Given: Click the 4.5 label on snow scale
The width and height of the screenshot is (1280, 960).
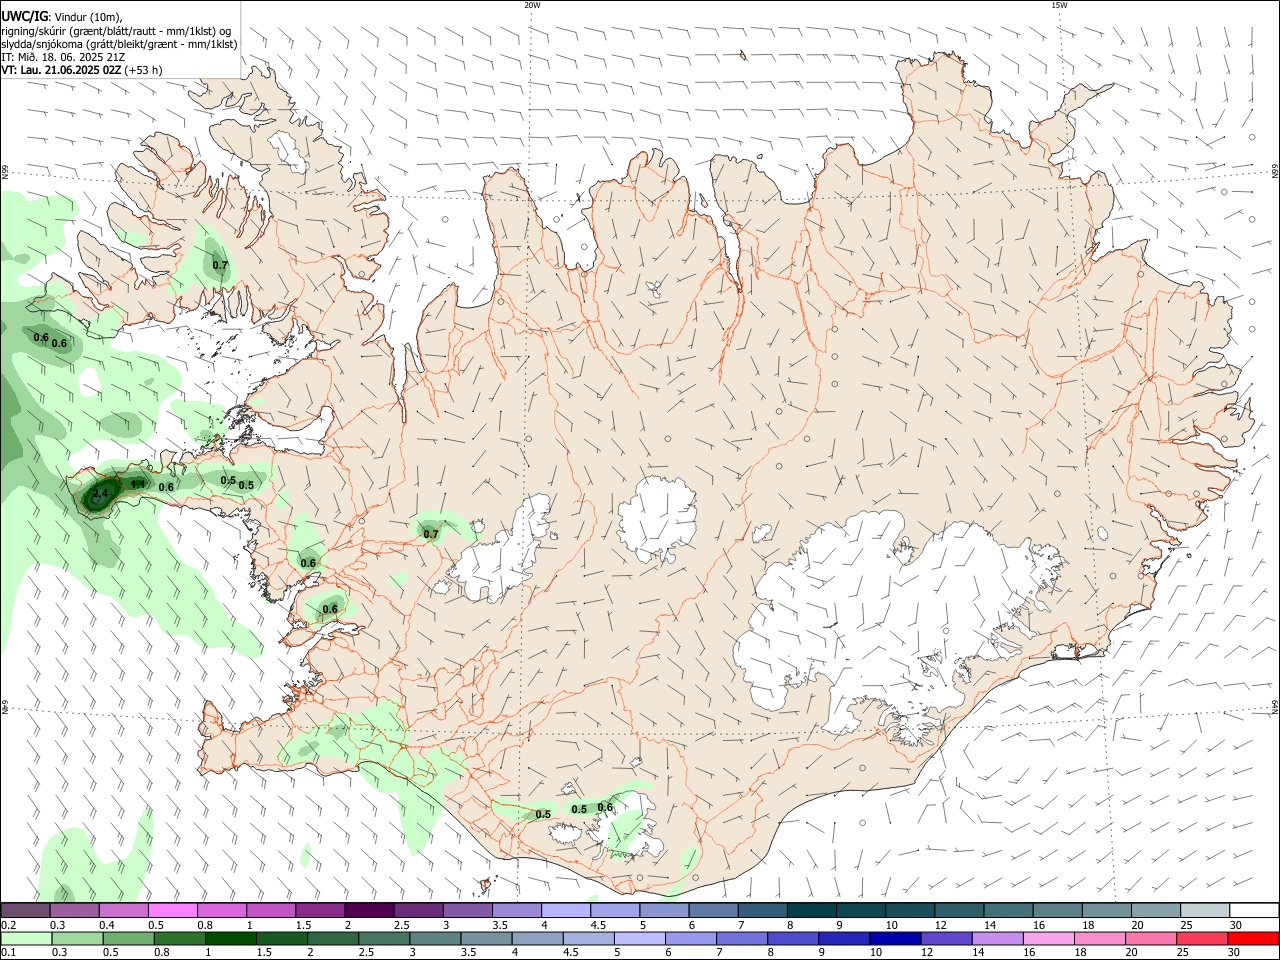Looking at the screenshot, I should click(x=598, y=925).
